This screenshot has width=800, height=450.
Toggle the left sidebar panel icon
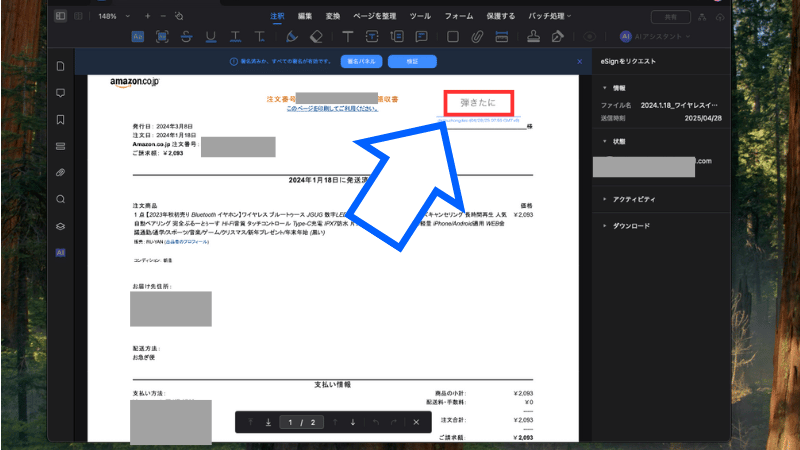pos(60,16)
